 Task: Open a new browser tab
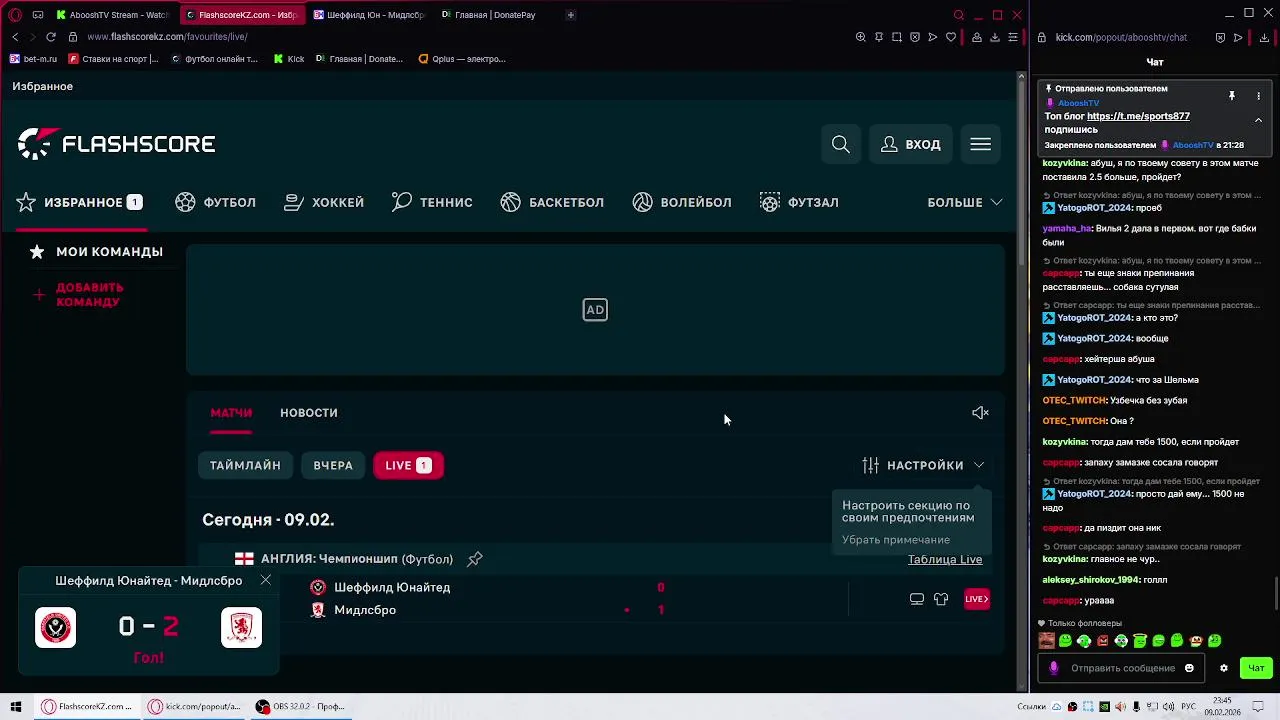click(571, 15)
